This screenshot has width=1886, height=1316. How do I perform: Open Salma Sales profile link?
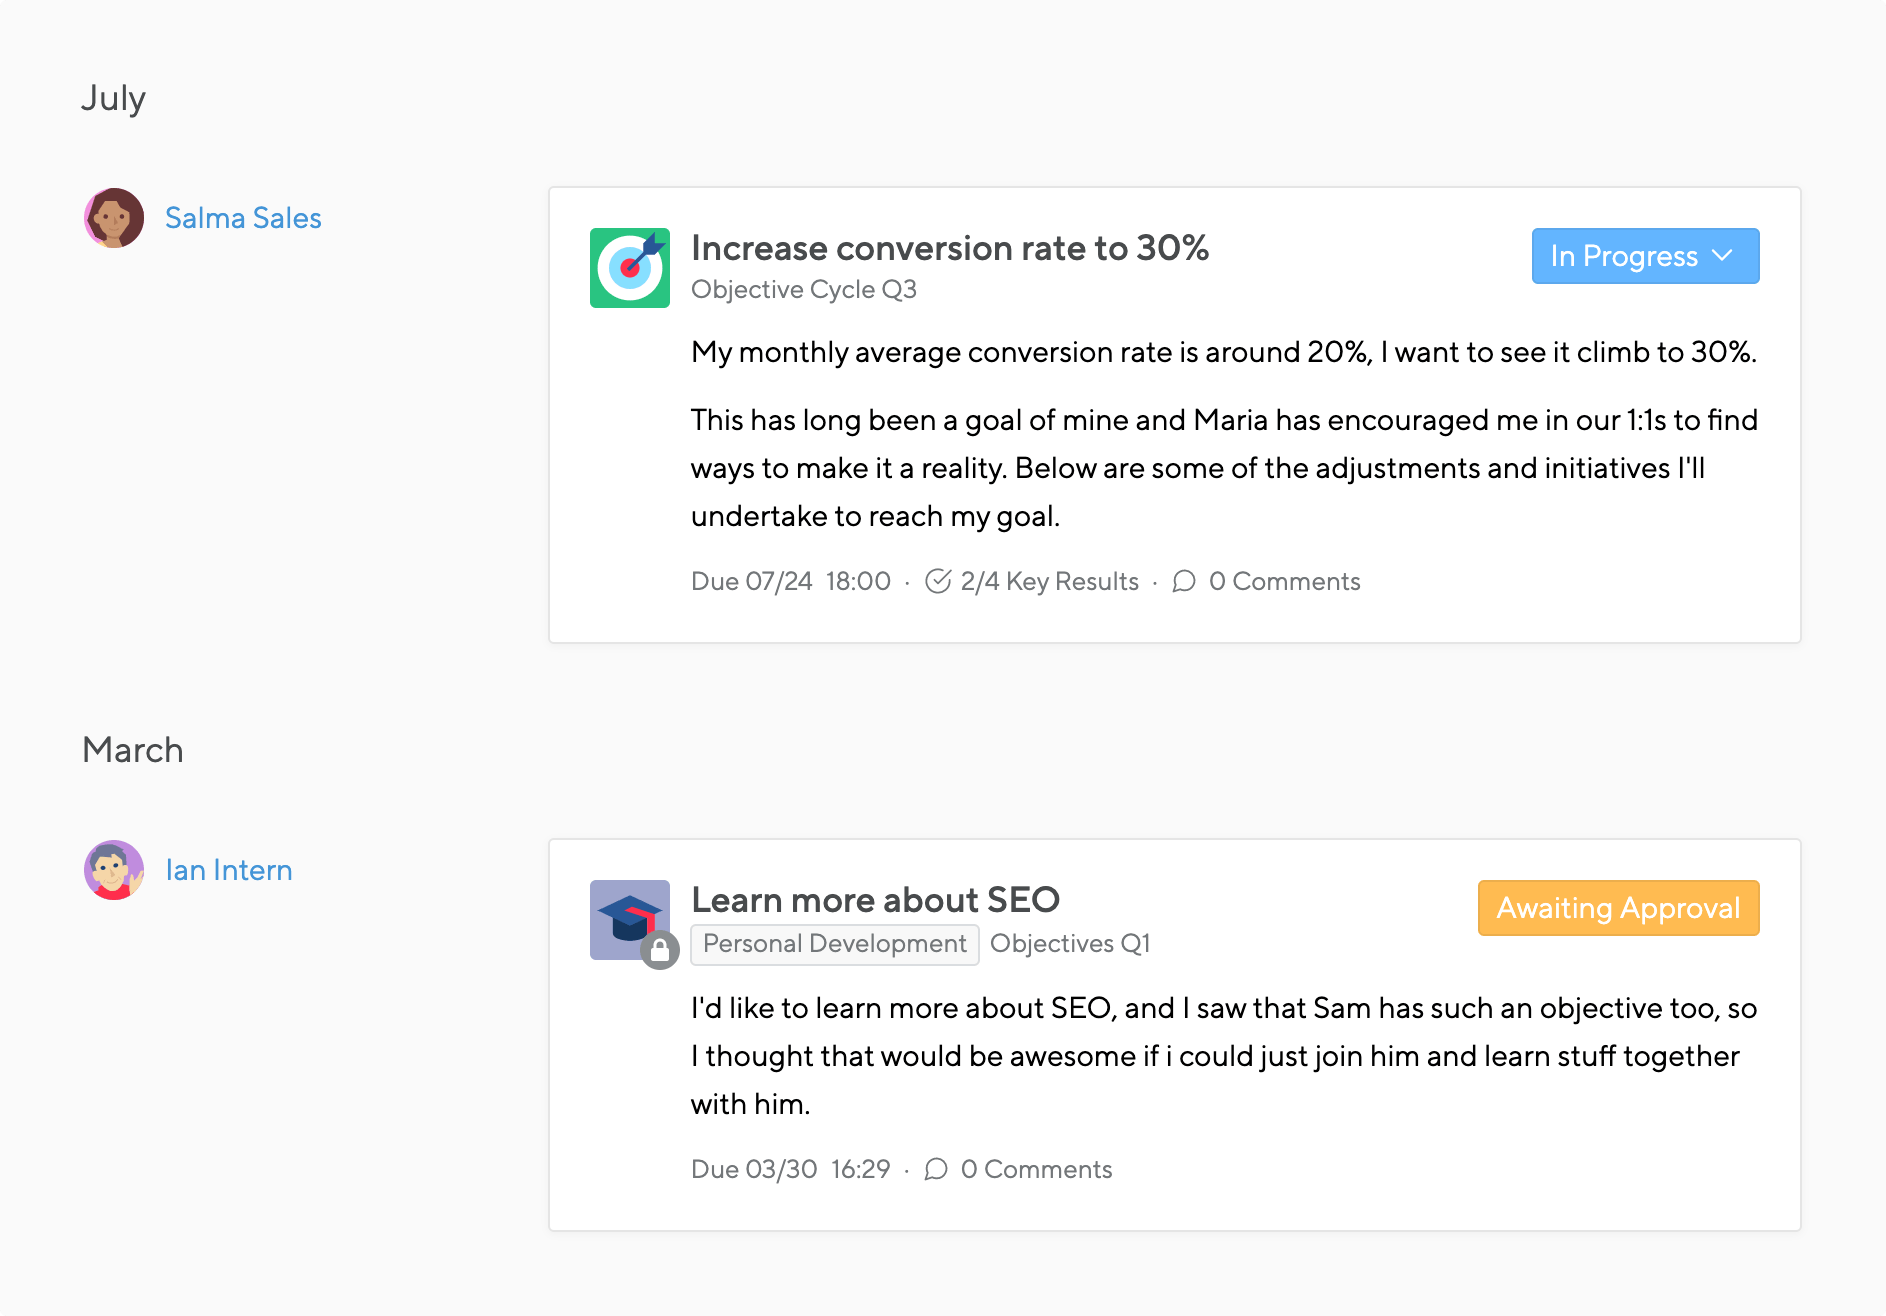(x=243, y=218)
